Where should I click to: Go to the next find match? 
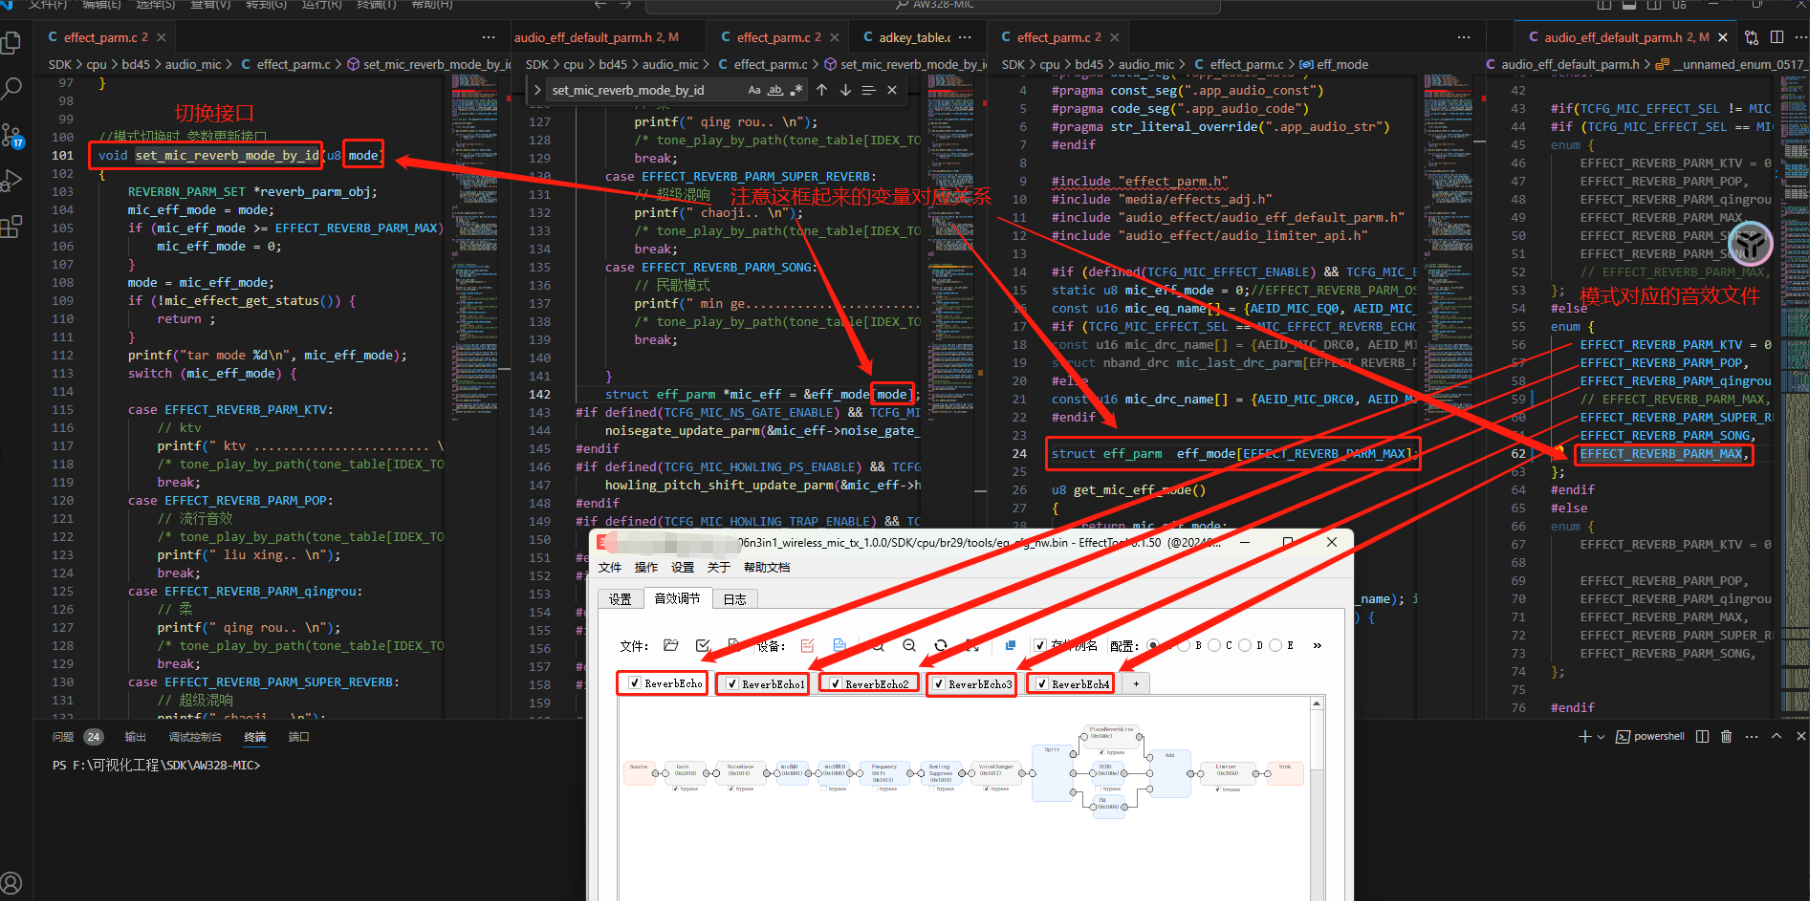tap(845, 90)
